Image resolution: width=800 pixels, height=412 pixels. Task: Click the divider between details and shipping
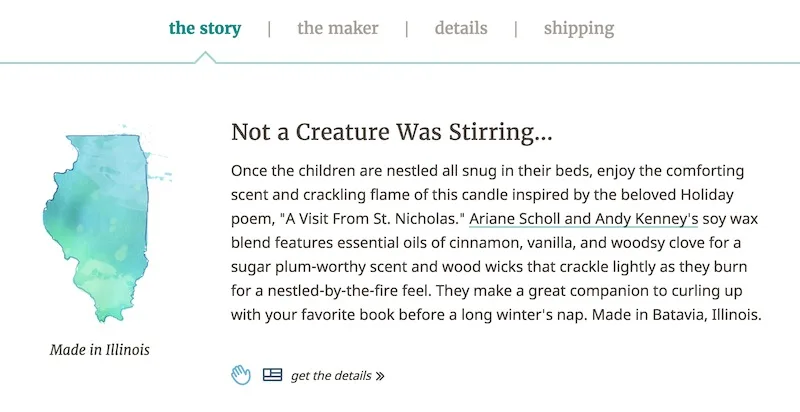click(516, 28)
